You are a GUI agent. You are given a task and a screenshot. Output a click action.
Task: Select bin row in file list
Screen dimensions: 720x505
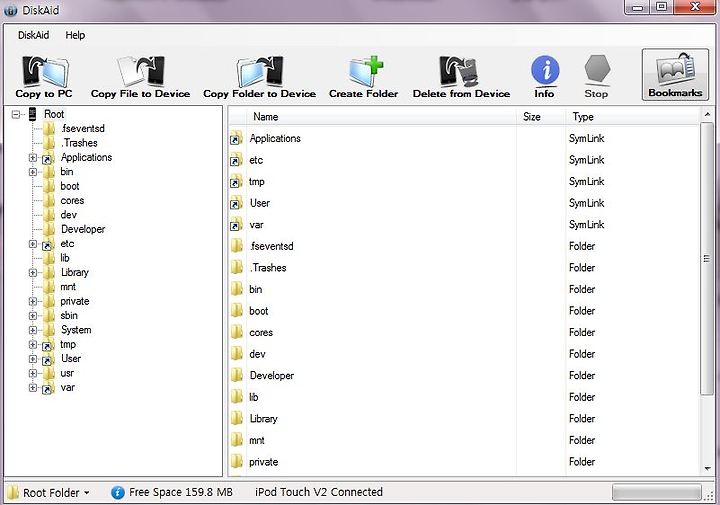(463, 289)
